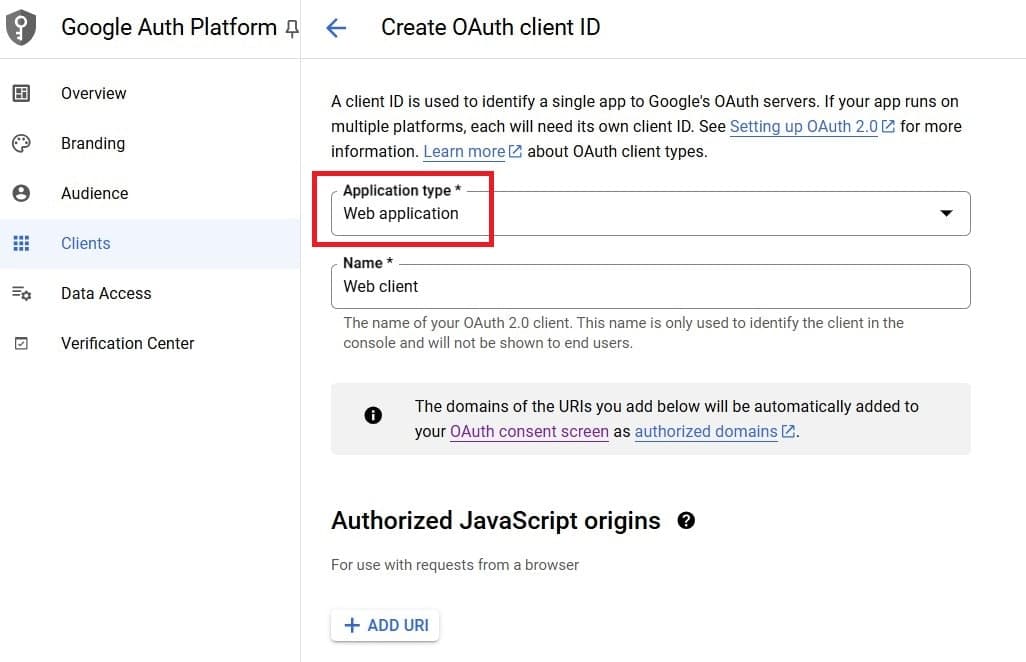Click the ADD URI button

click(x=385, y=624)
